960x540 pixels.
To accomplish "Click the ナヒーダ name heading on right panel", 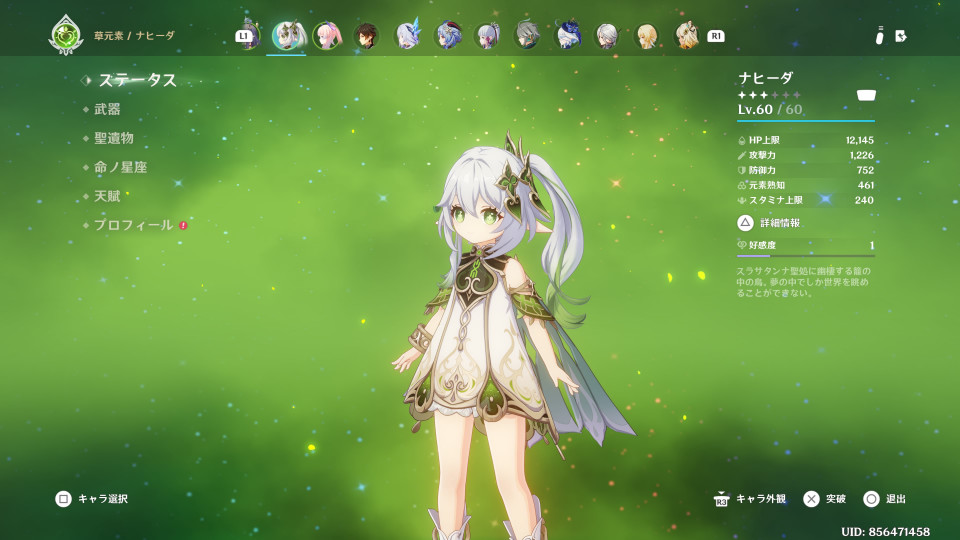I will [765, 78].
